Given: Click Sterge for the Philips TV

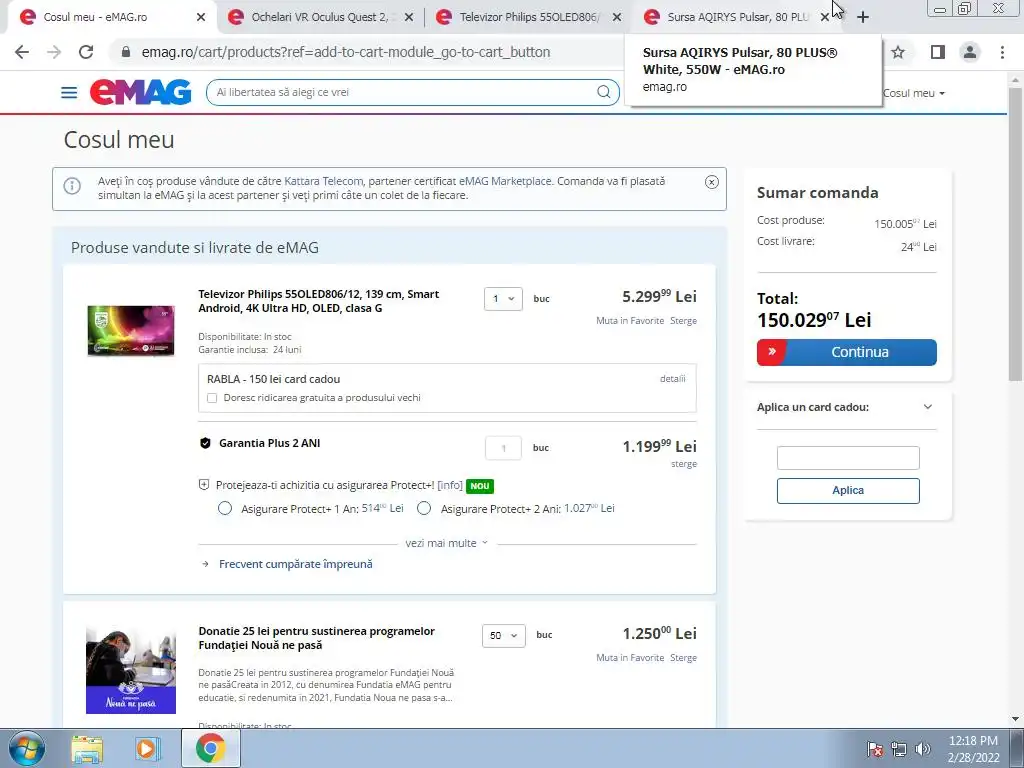Looking at the screenshot, I should point(683,321).
